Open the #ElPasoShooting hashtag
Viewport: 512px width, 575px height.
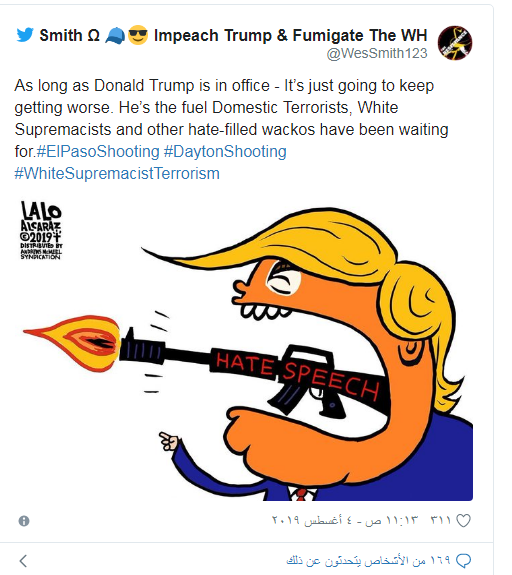(x=98, y=151)
